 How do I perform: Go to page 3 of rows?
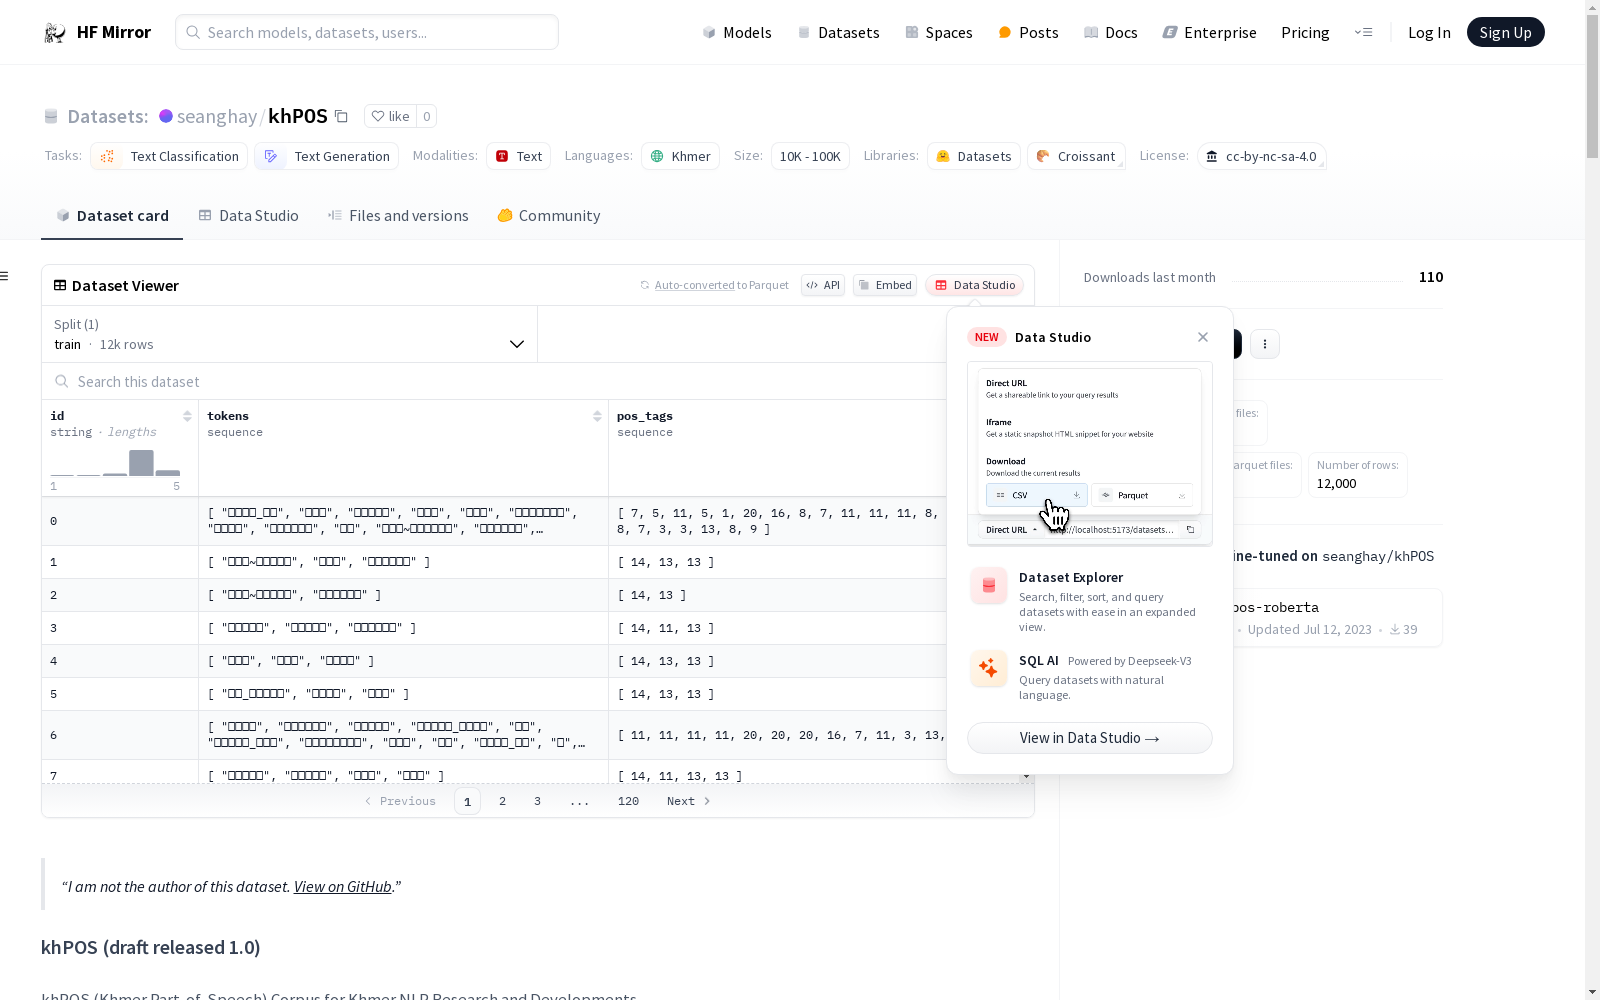[537, 801]
